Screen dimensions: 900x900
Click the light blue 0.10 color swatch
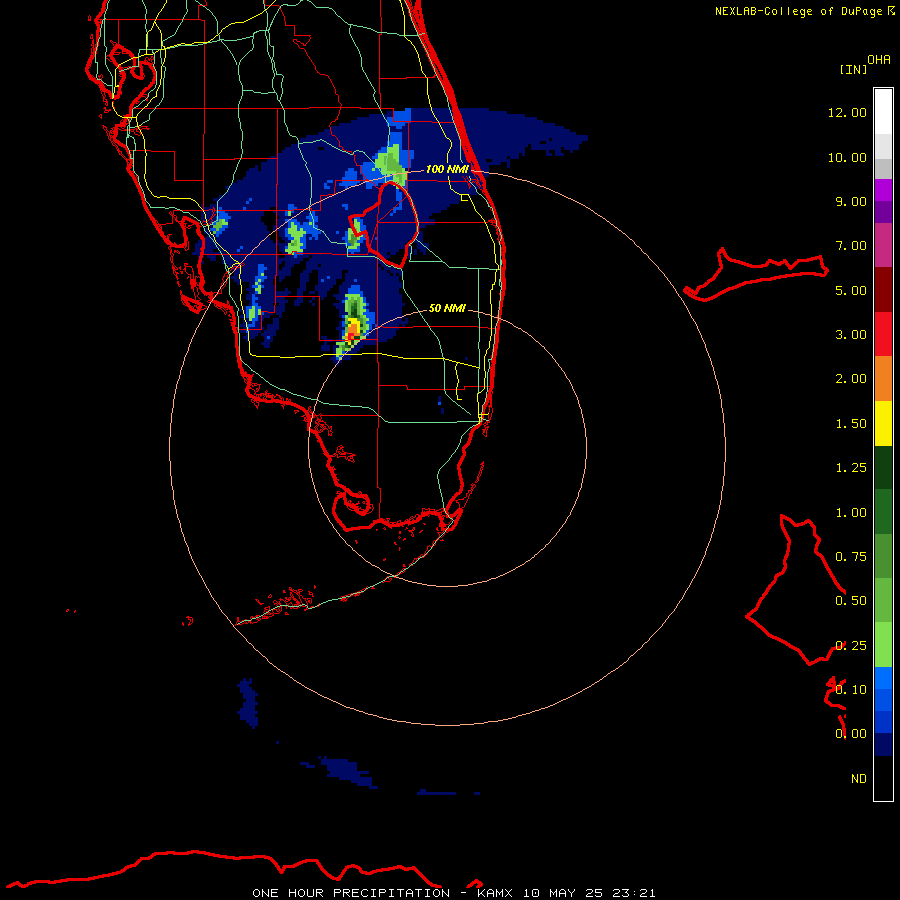[883, 678]
